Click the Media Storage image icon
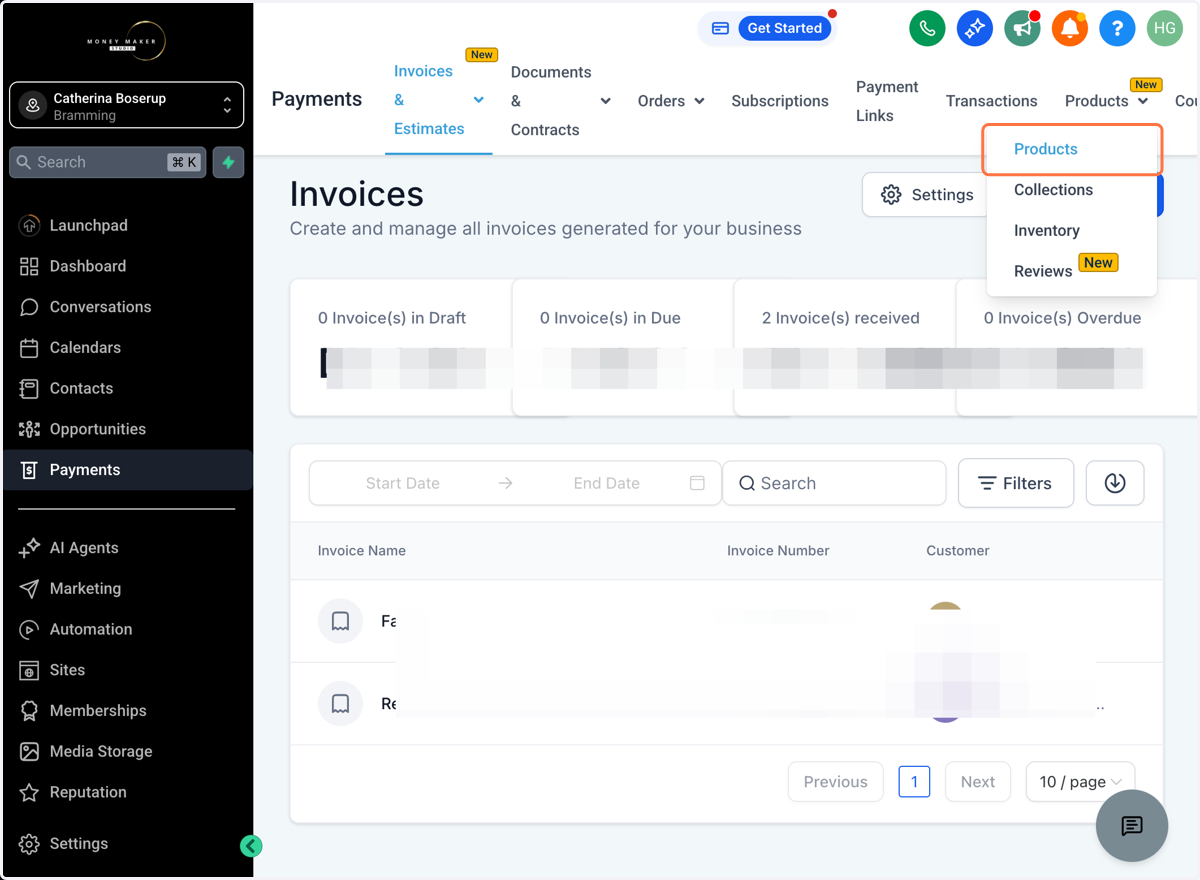This screenshot has height=880, width=1200. click(29, 751)
